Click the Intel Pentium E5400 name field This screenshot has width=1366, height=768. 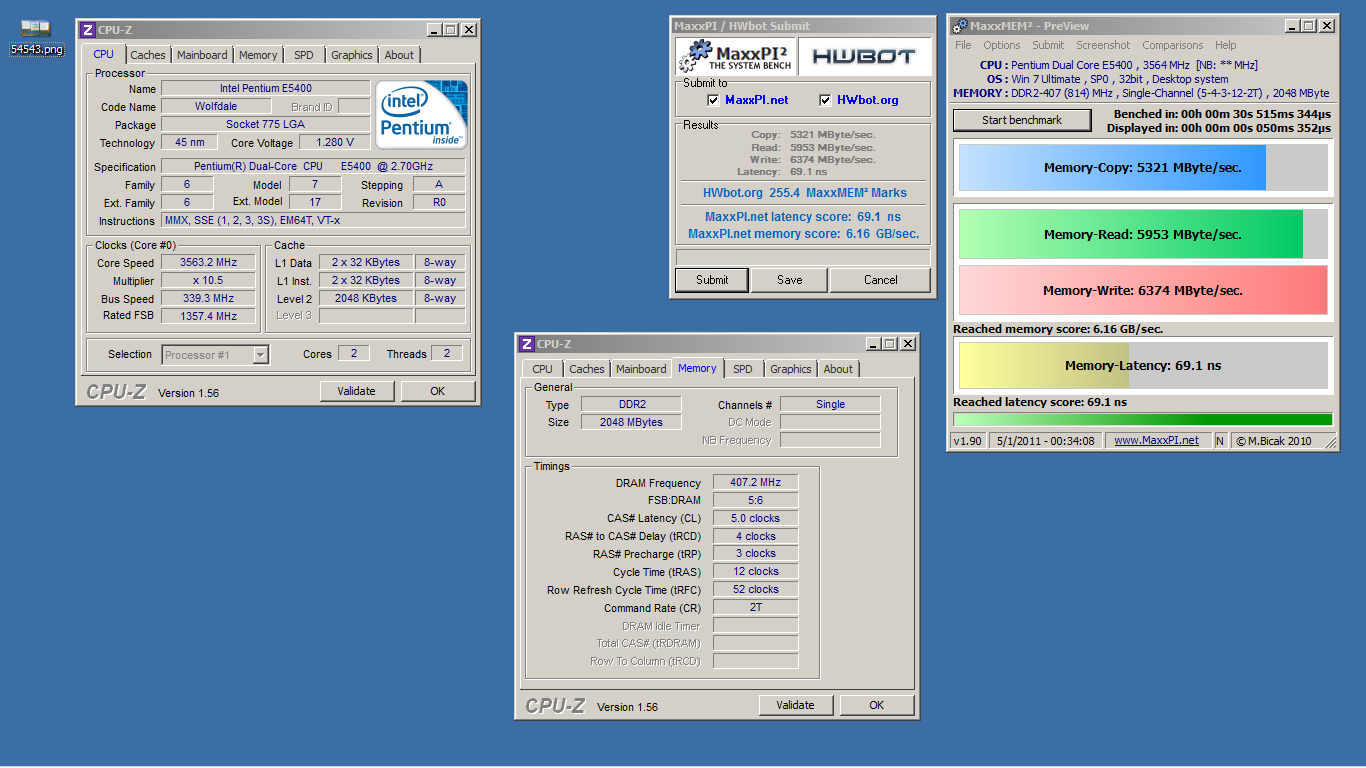[266, 89]
